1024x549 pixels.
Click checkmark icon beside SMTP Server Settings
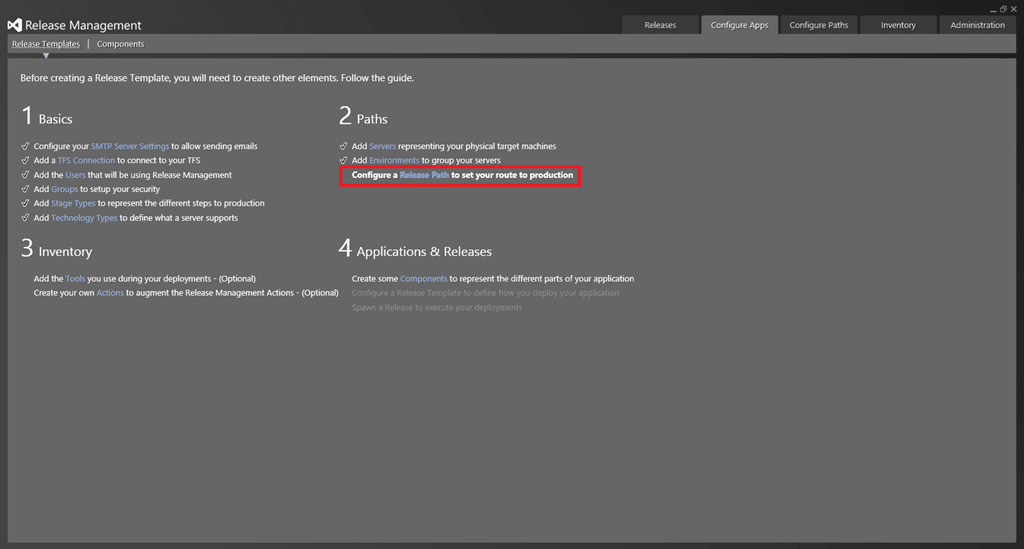coord(25,146)
